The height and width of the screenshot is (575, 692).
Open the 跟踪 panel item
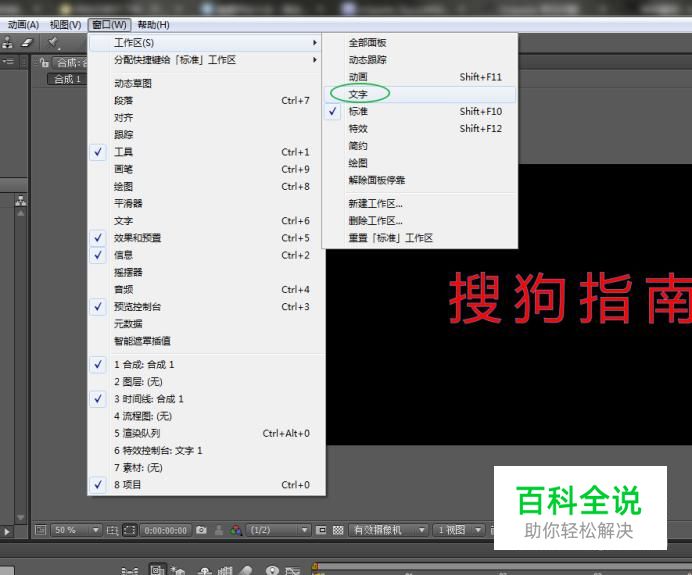pyautogui.click(x=207, y=135)
